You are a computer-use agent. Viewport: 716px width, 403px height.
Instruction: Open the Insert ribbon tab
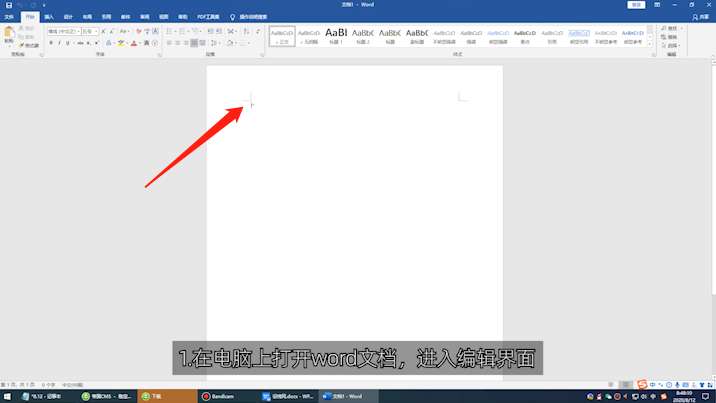click(48, 17)
